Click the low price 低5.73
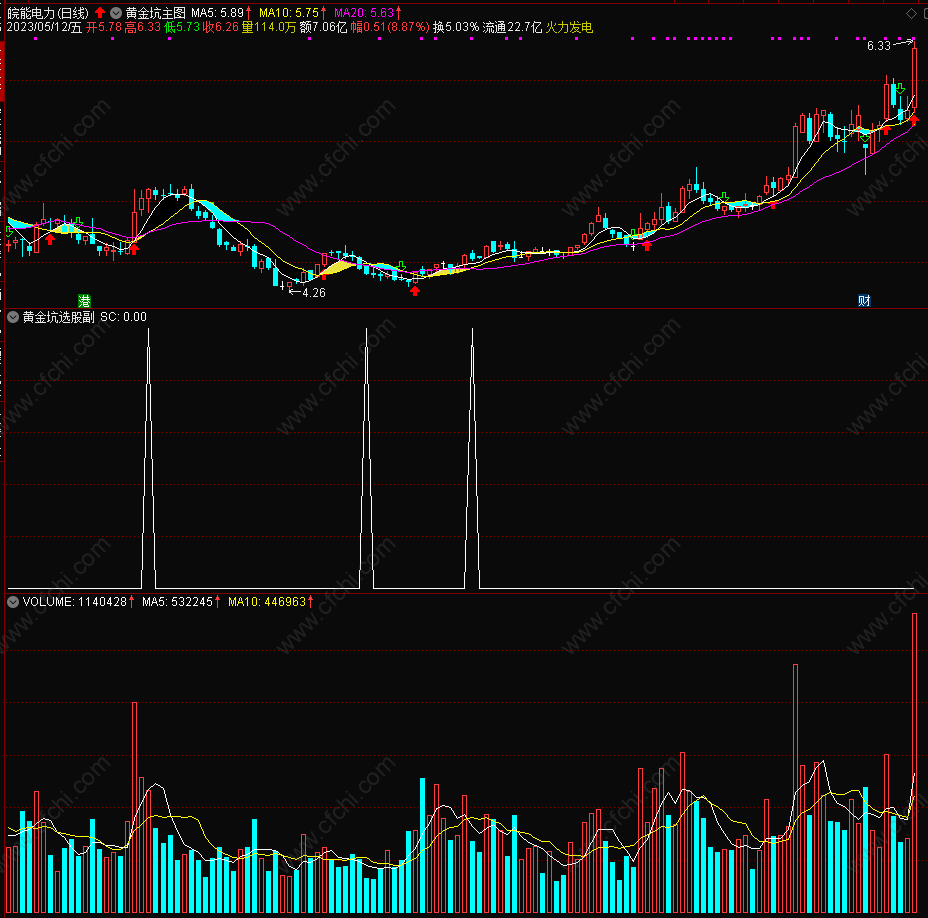928x918 pixels. pyautogui.click(x=182, y=27)
